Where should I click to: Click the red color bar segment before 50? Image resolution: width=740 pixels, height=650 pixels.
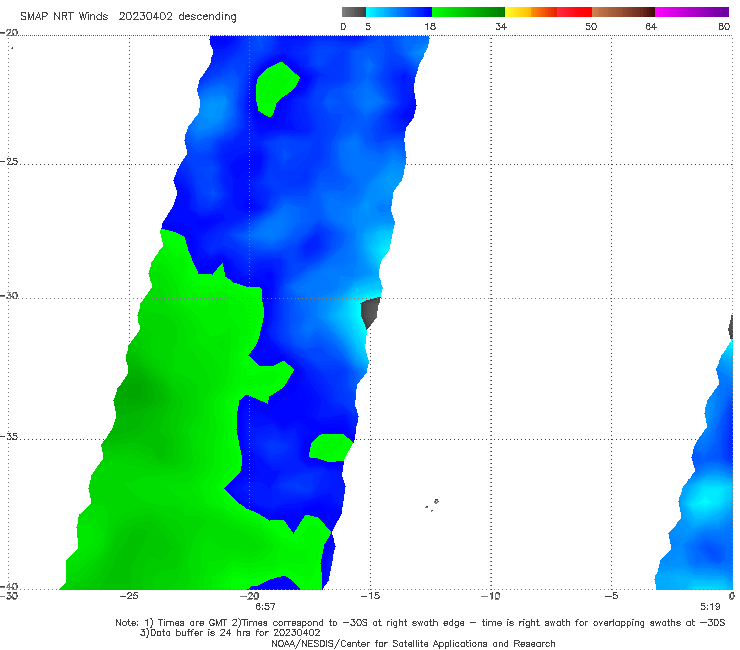[574, 12]
